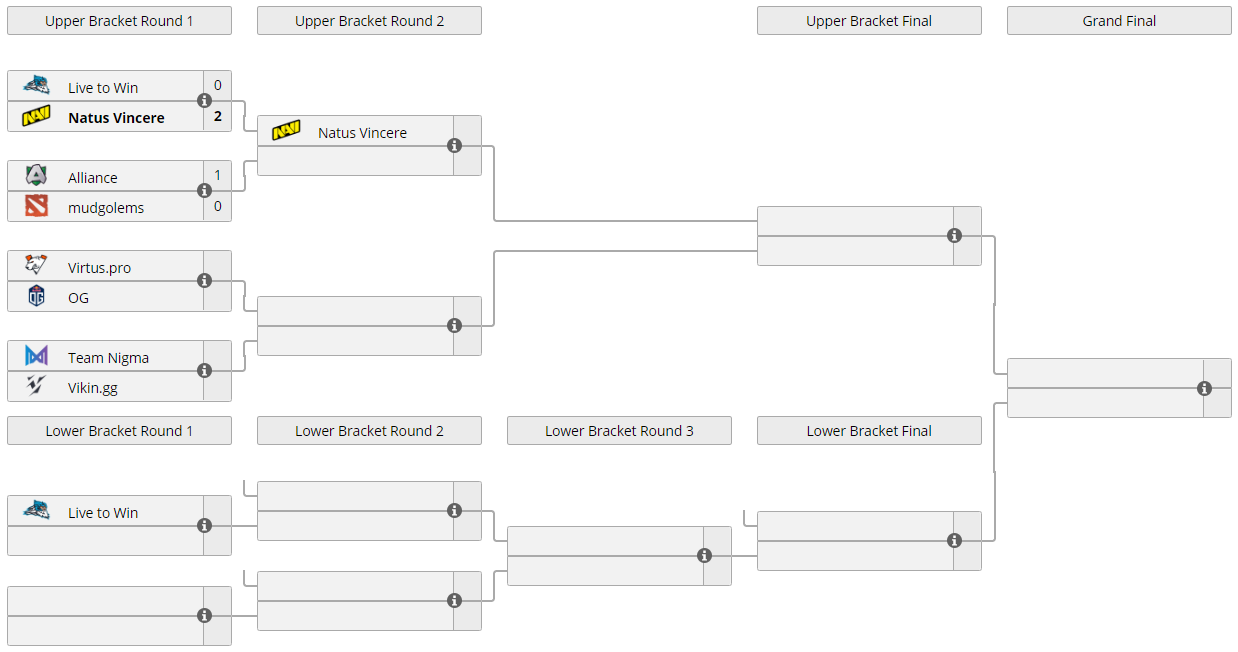Select the Upper Bracket Round 1 header
Image resolution: width=1238 pixels, height=652 pixels.
pos(119,21)
